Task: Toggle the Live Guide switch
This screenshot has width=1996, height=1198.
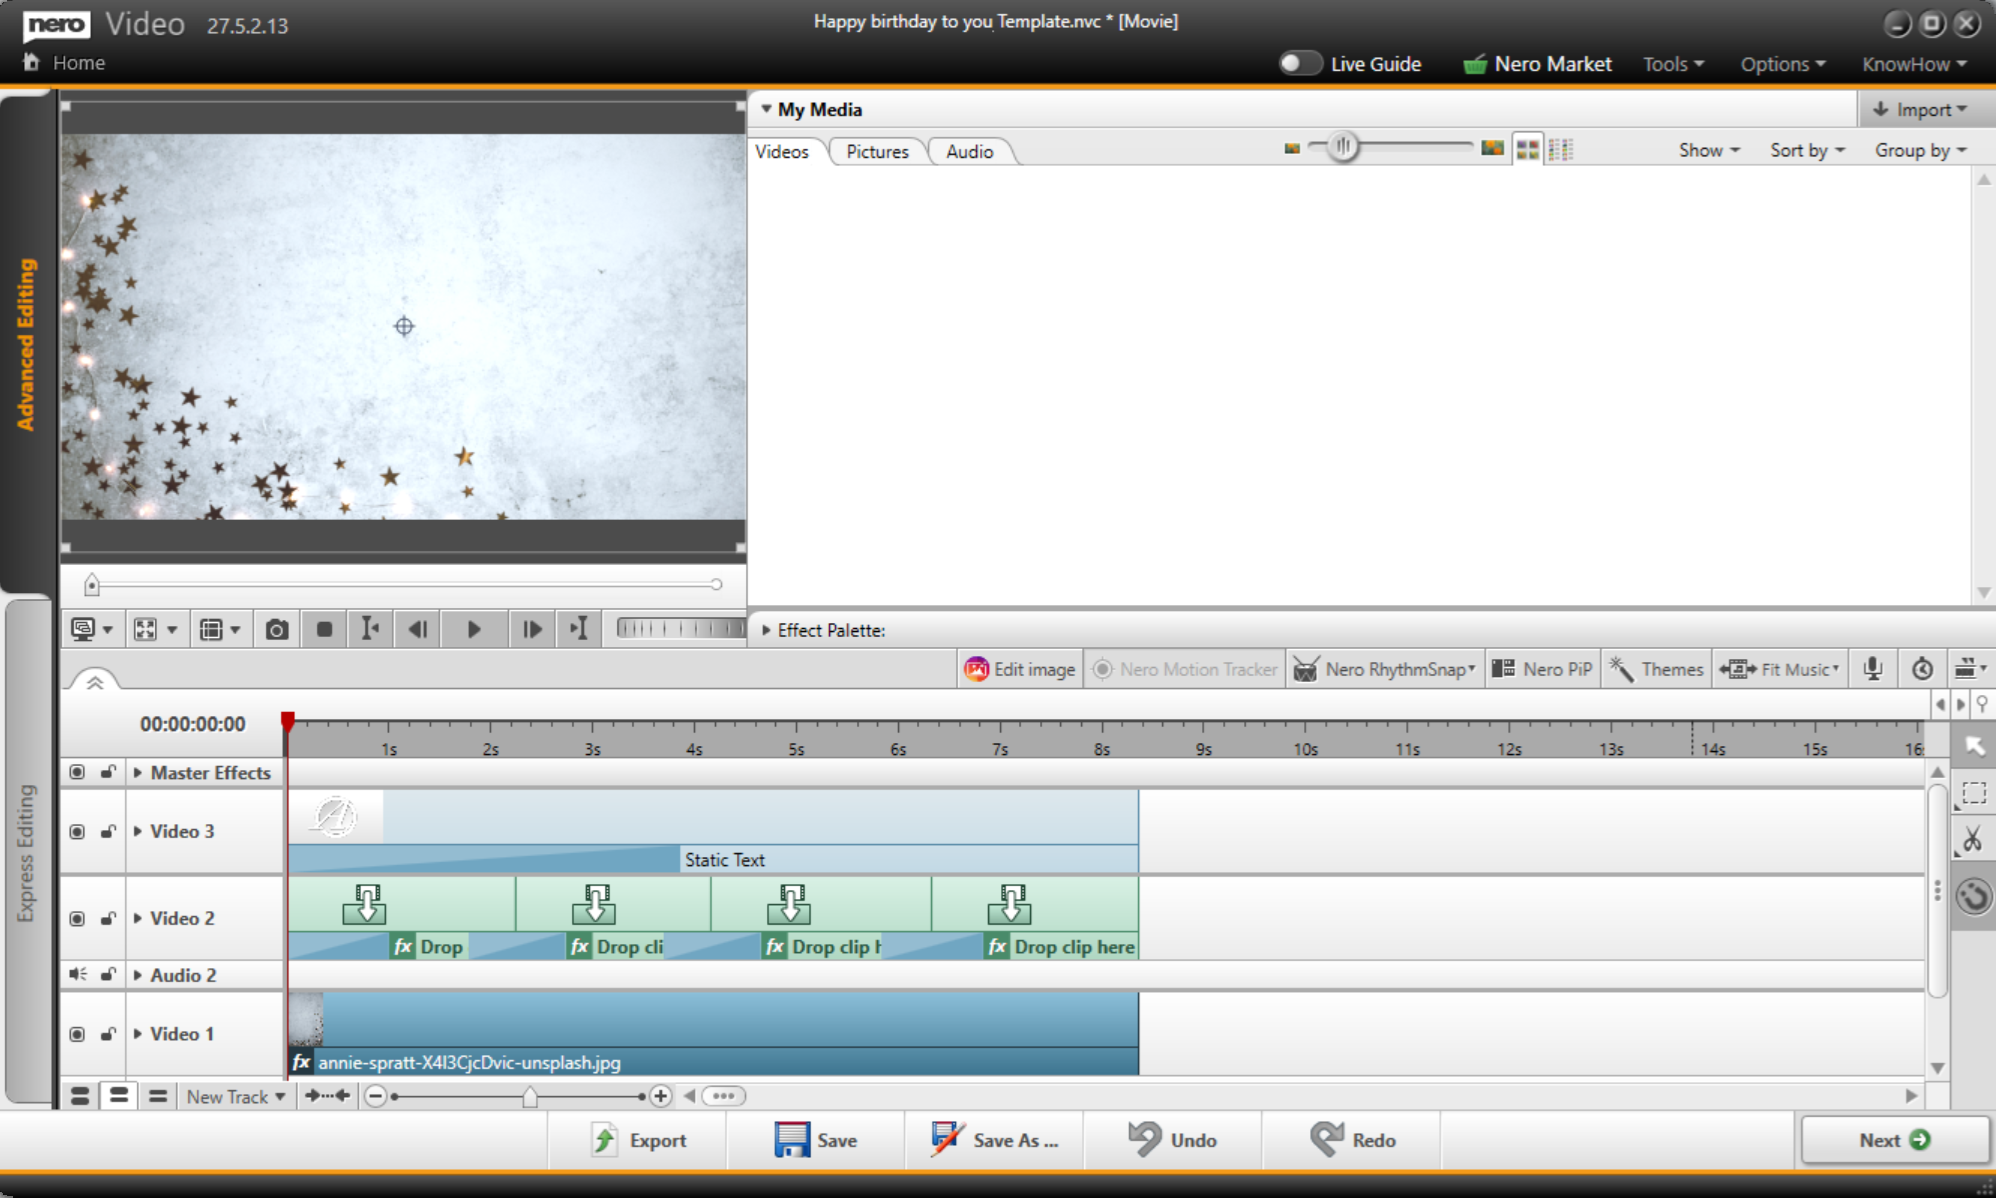Action: pos(1299,63)
